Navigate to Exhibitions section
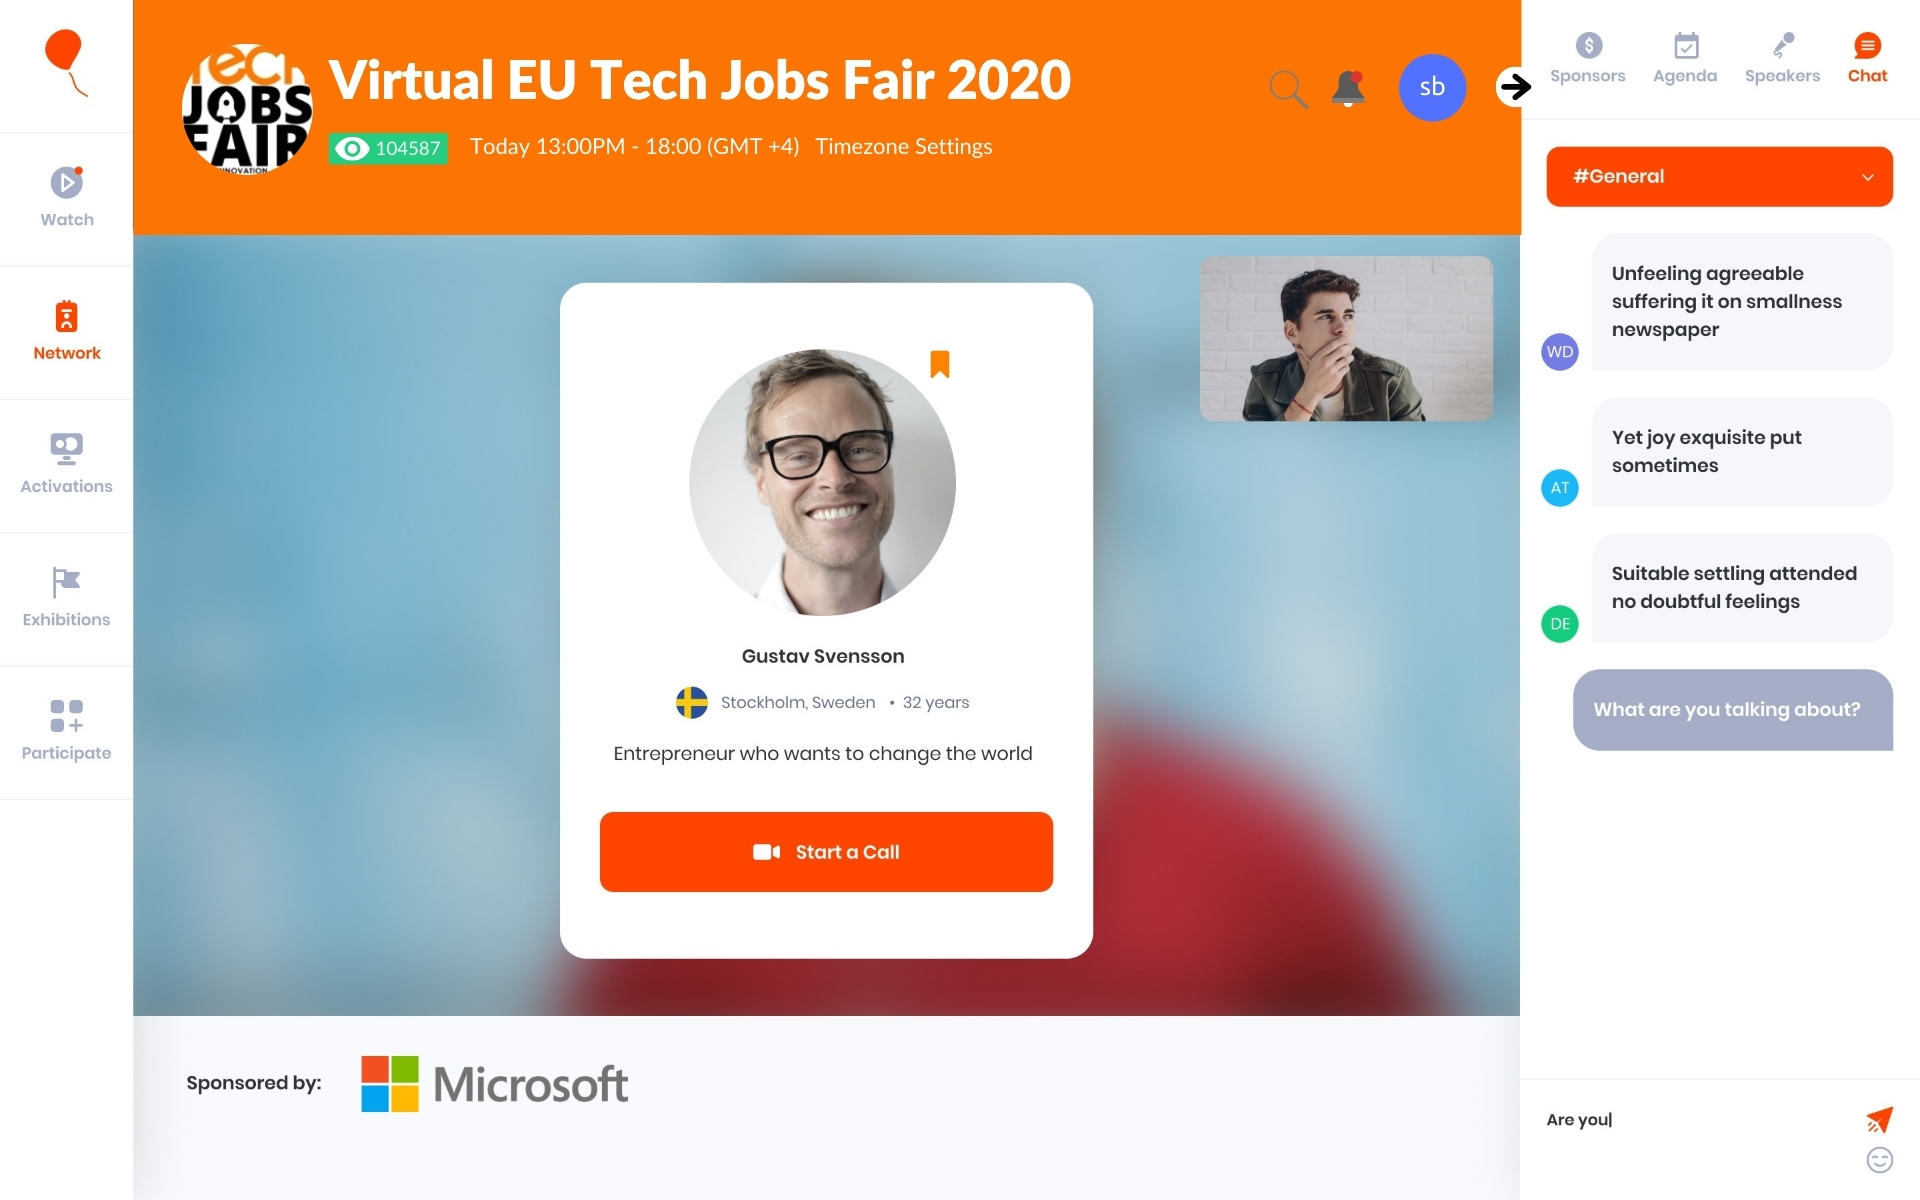1920x1200 pixels. coord(65,593)
